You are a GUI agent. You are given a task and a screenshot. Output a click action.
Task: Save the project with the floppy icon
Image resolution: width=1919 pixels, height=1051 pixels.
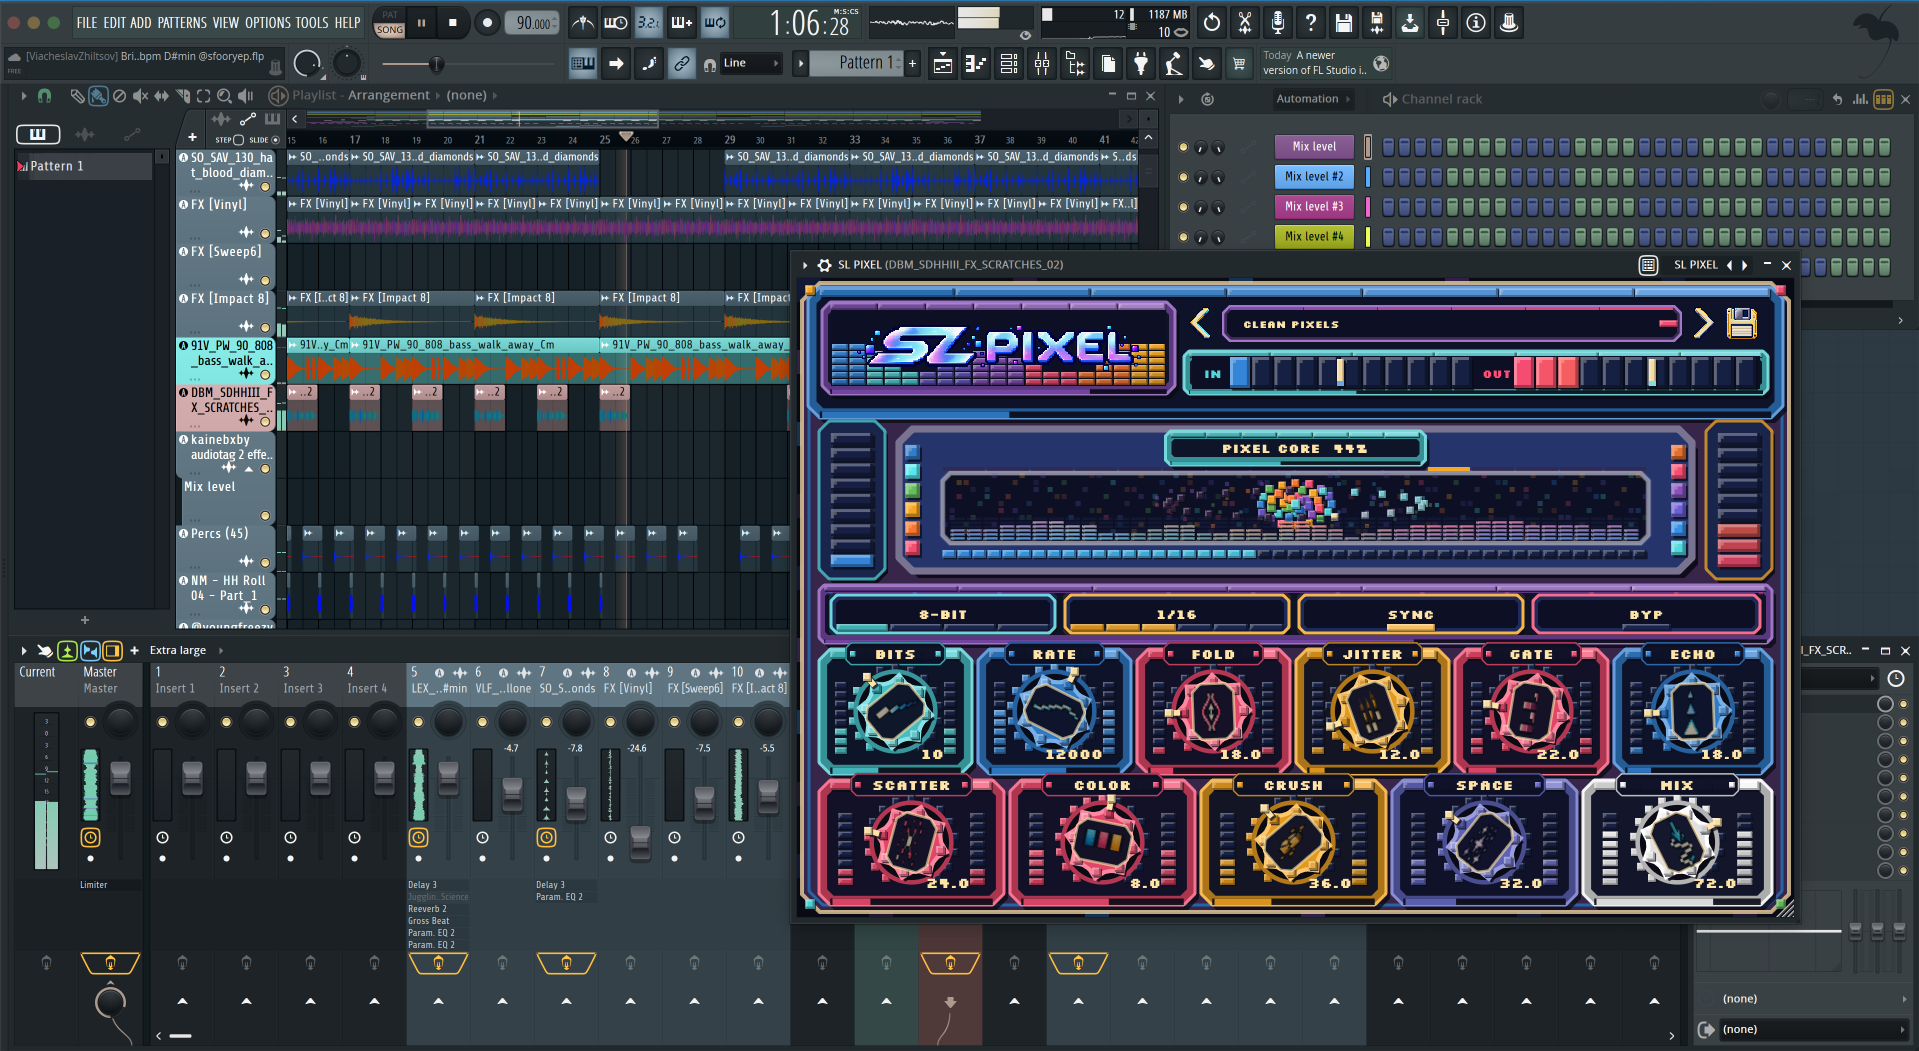click(1344, 22)
